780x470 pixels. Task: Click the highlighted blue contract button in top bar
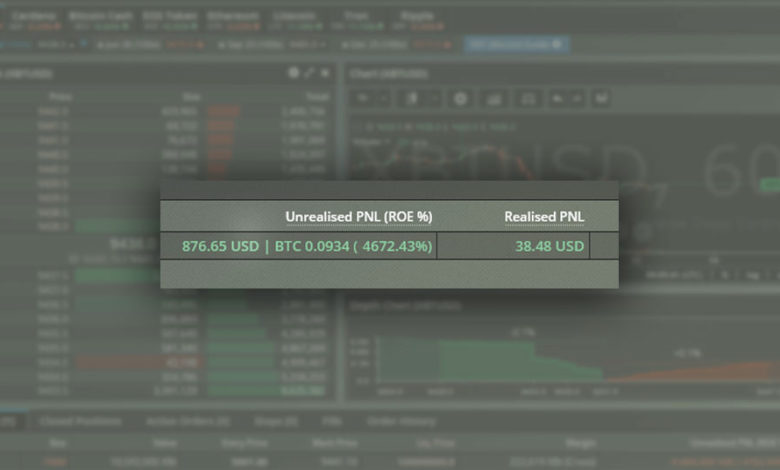(x=516, y=44)
